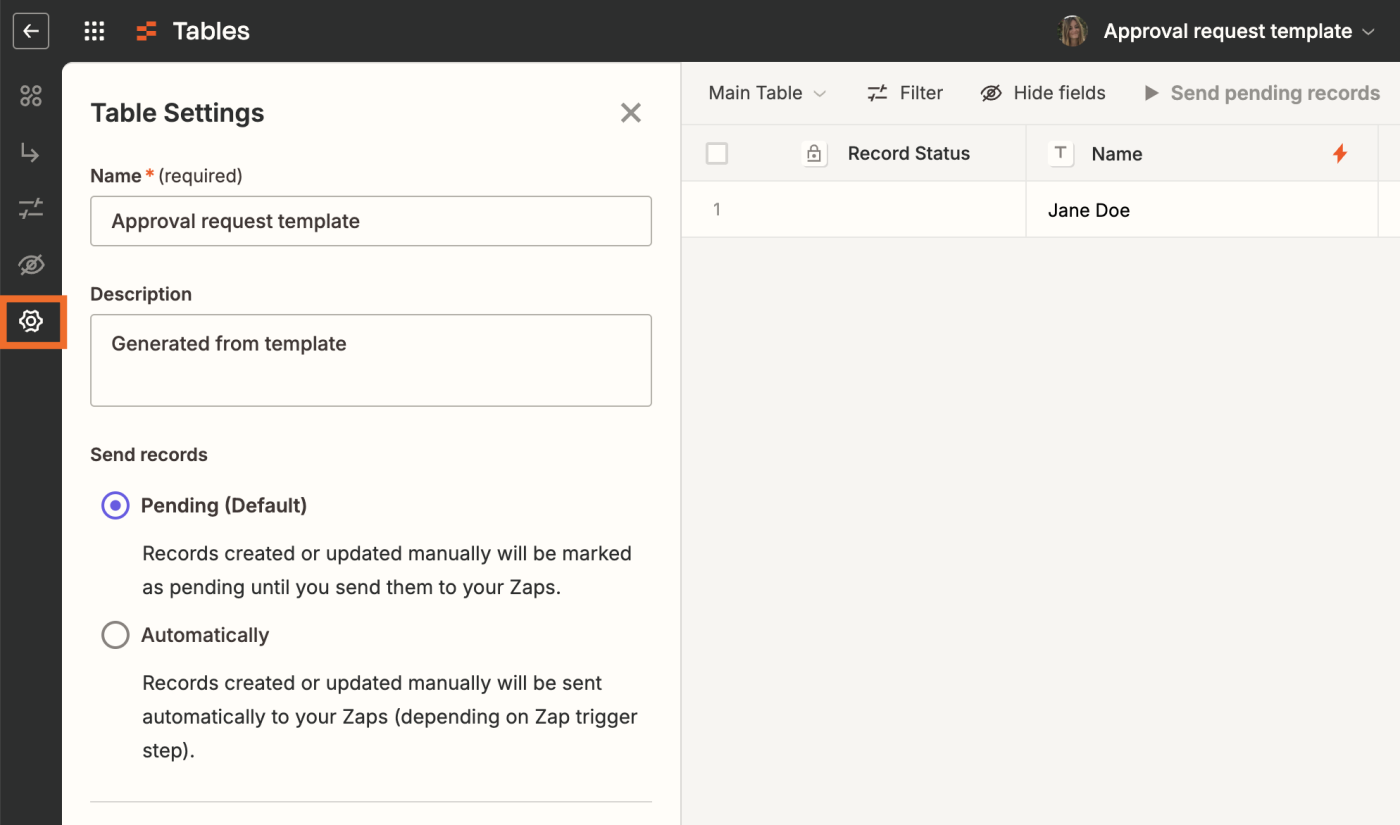Click the back arrow button
Screen dimensions: 1400x825
click(30, 31)
